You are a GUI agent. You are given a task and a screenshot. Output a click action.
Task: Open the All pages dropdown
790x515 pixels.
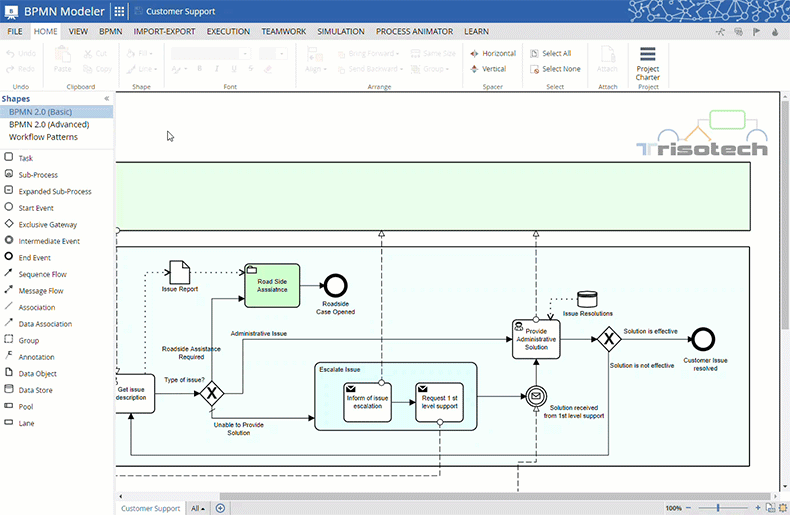point(198,508)
